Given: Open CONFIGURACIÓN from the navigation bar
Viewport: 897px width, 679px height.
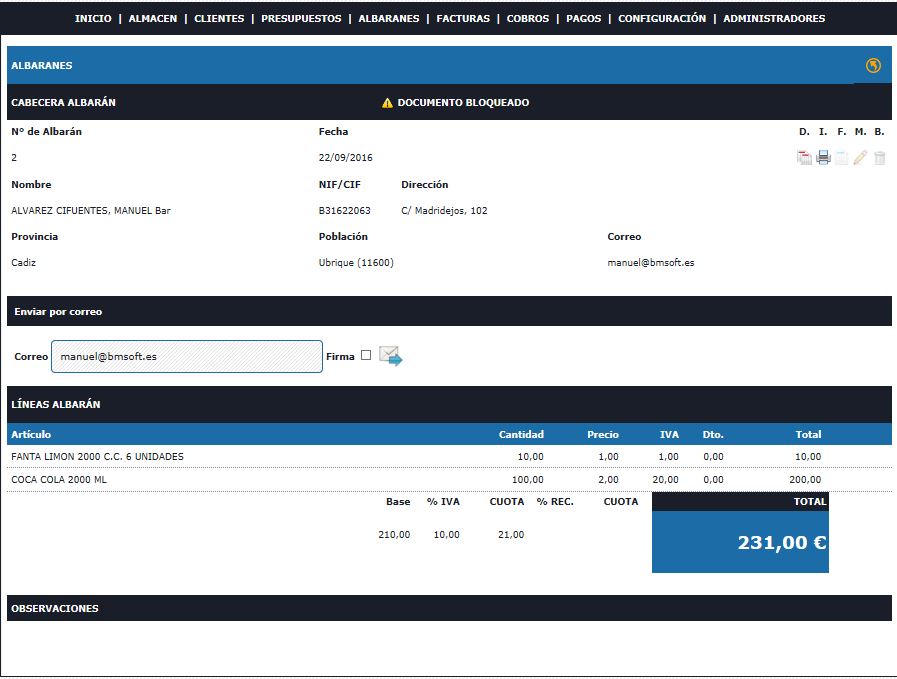Looking at the screenshot, I should point(661,19).
